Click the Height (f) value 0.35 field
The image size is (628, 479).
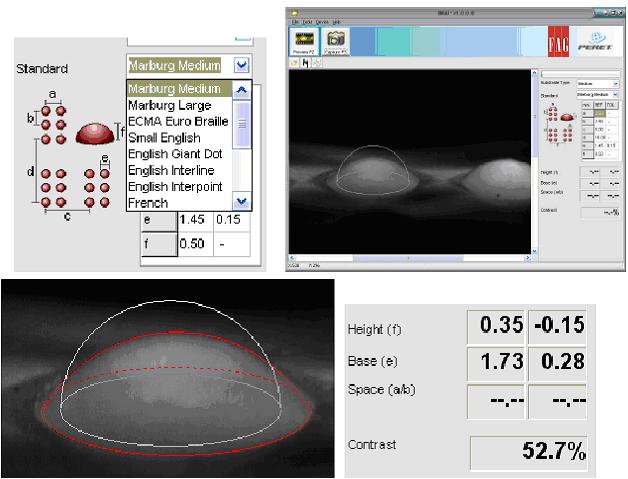pos(495,325)
